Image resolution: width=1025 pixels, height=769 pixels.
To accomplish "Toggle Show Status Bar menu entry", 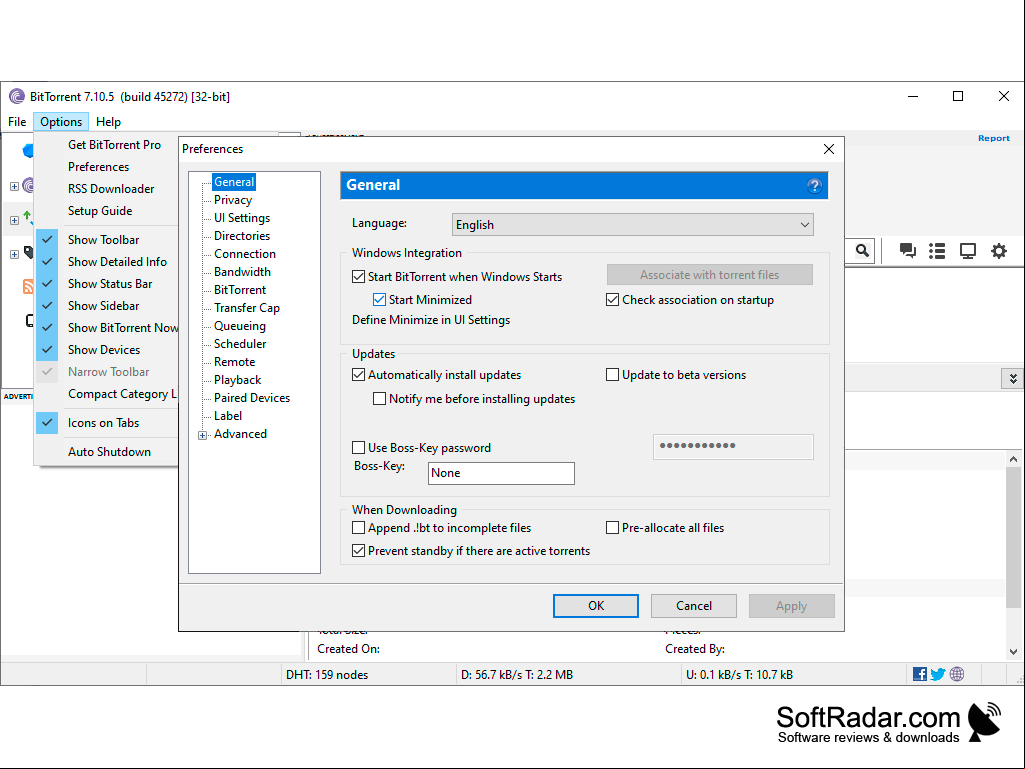I will point(110,284).
